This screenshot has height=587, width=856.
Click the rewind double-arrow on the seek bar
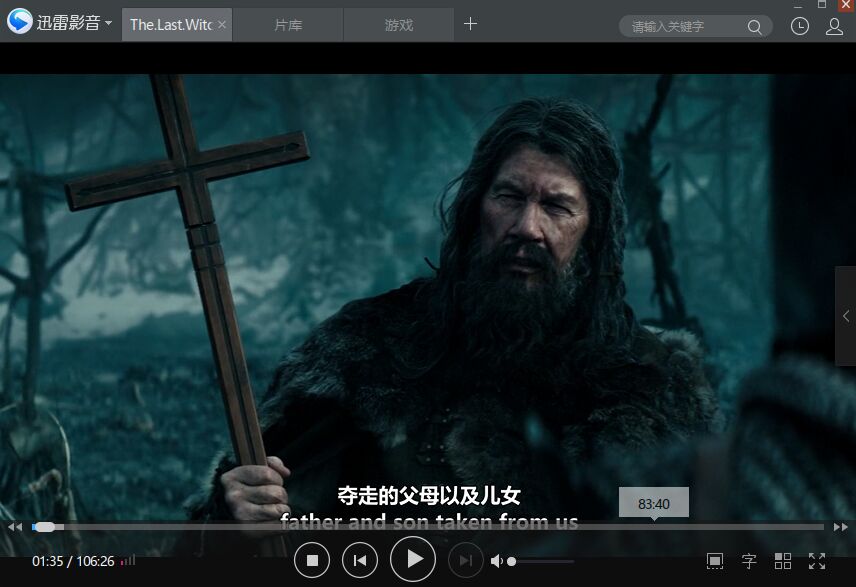click(x=15, y=527)
